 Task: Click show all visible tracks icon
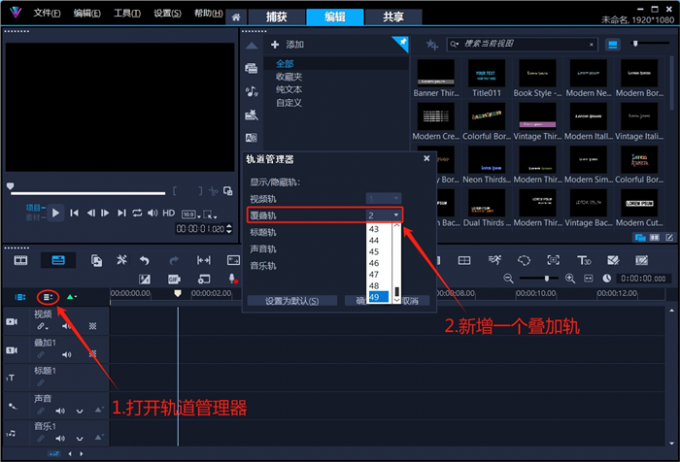click(x=20, y=297)
